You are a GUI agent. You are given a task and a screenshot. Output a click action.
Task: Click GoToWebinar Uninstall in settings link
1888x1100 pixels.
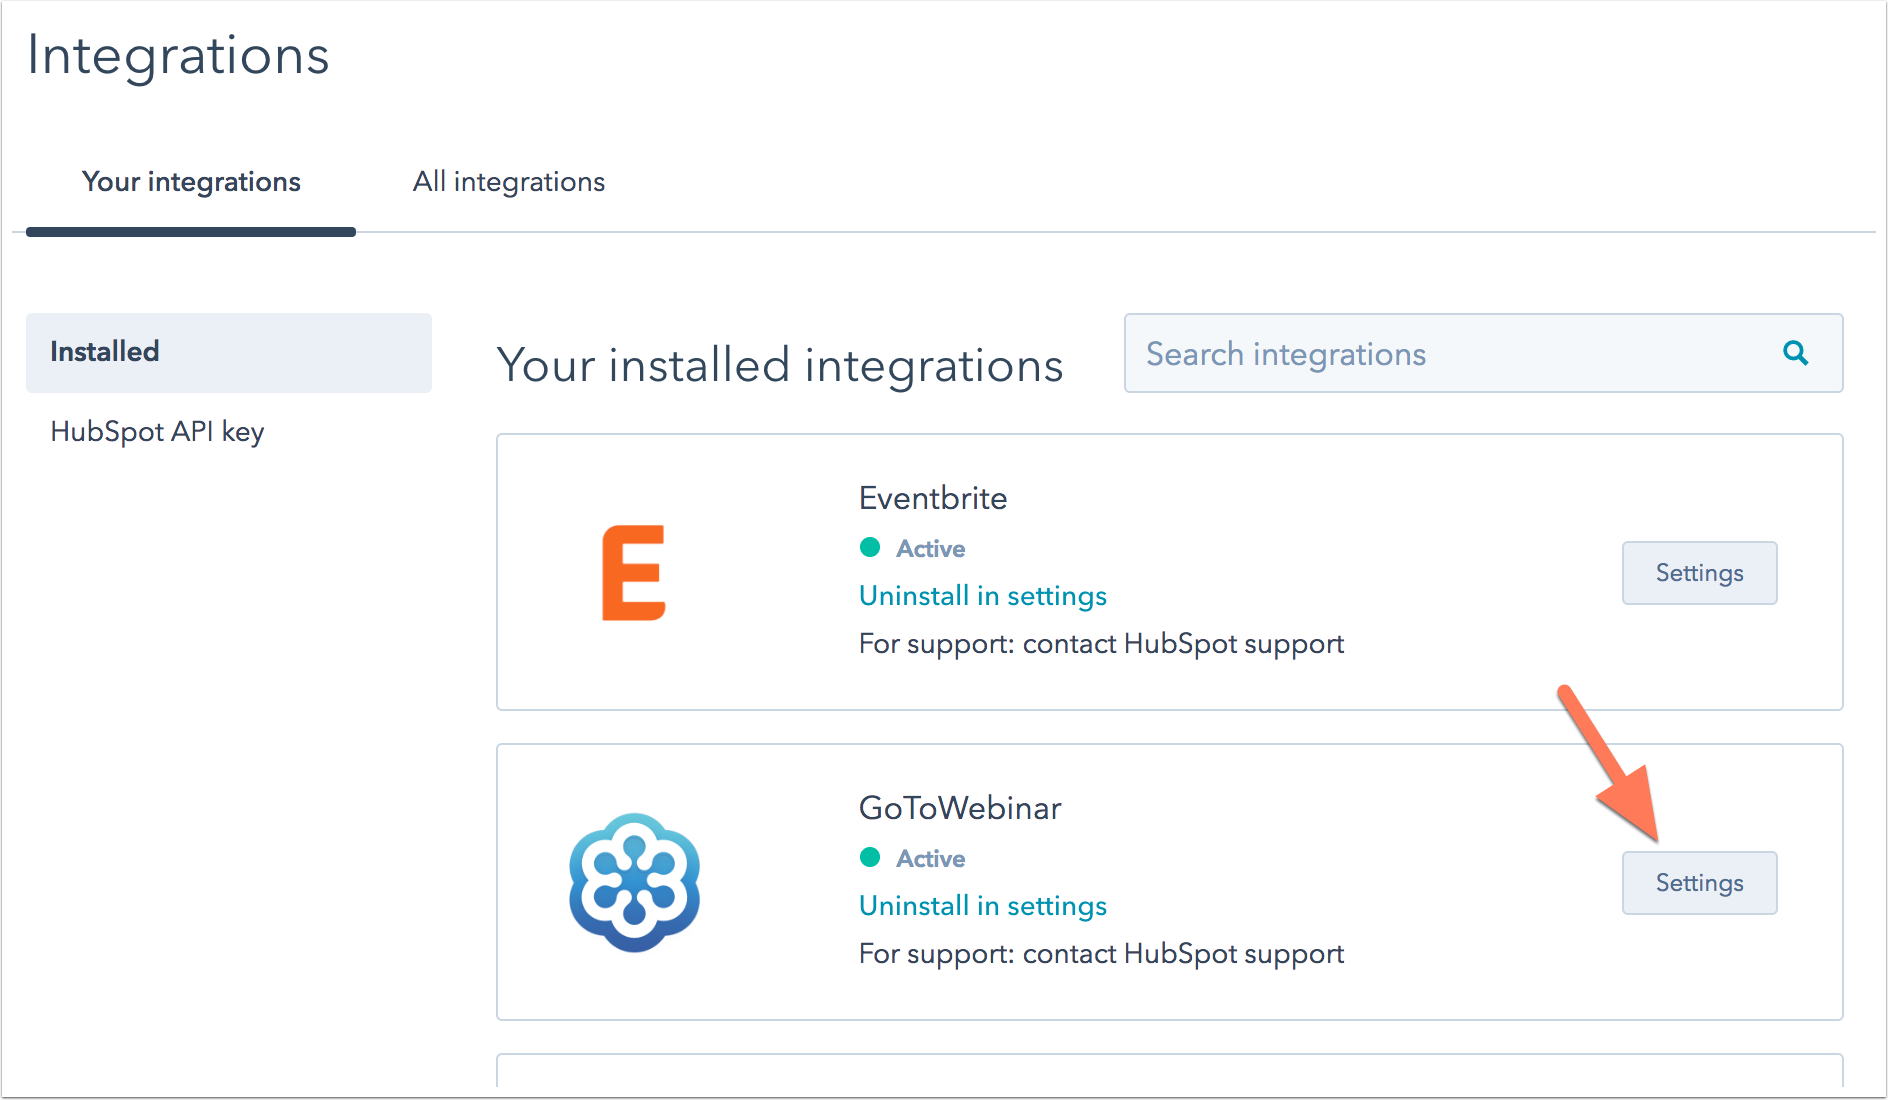(x=983, y=906)
